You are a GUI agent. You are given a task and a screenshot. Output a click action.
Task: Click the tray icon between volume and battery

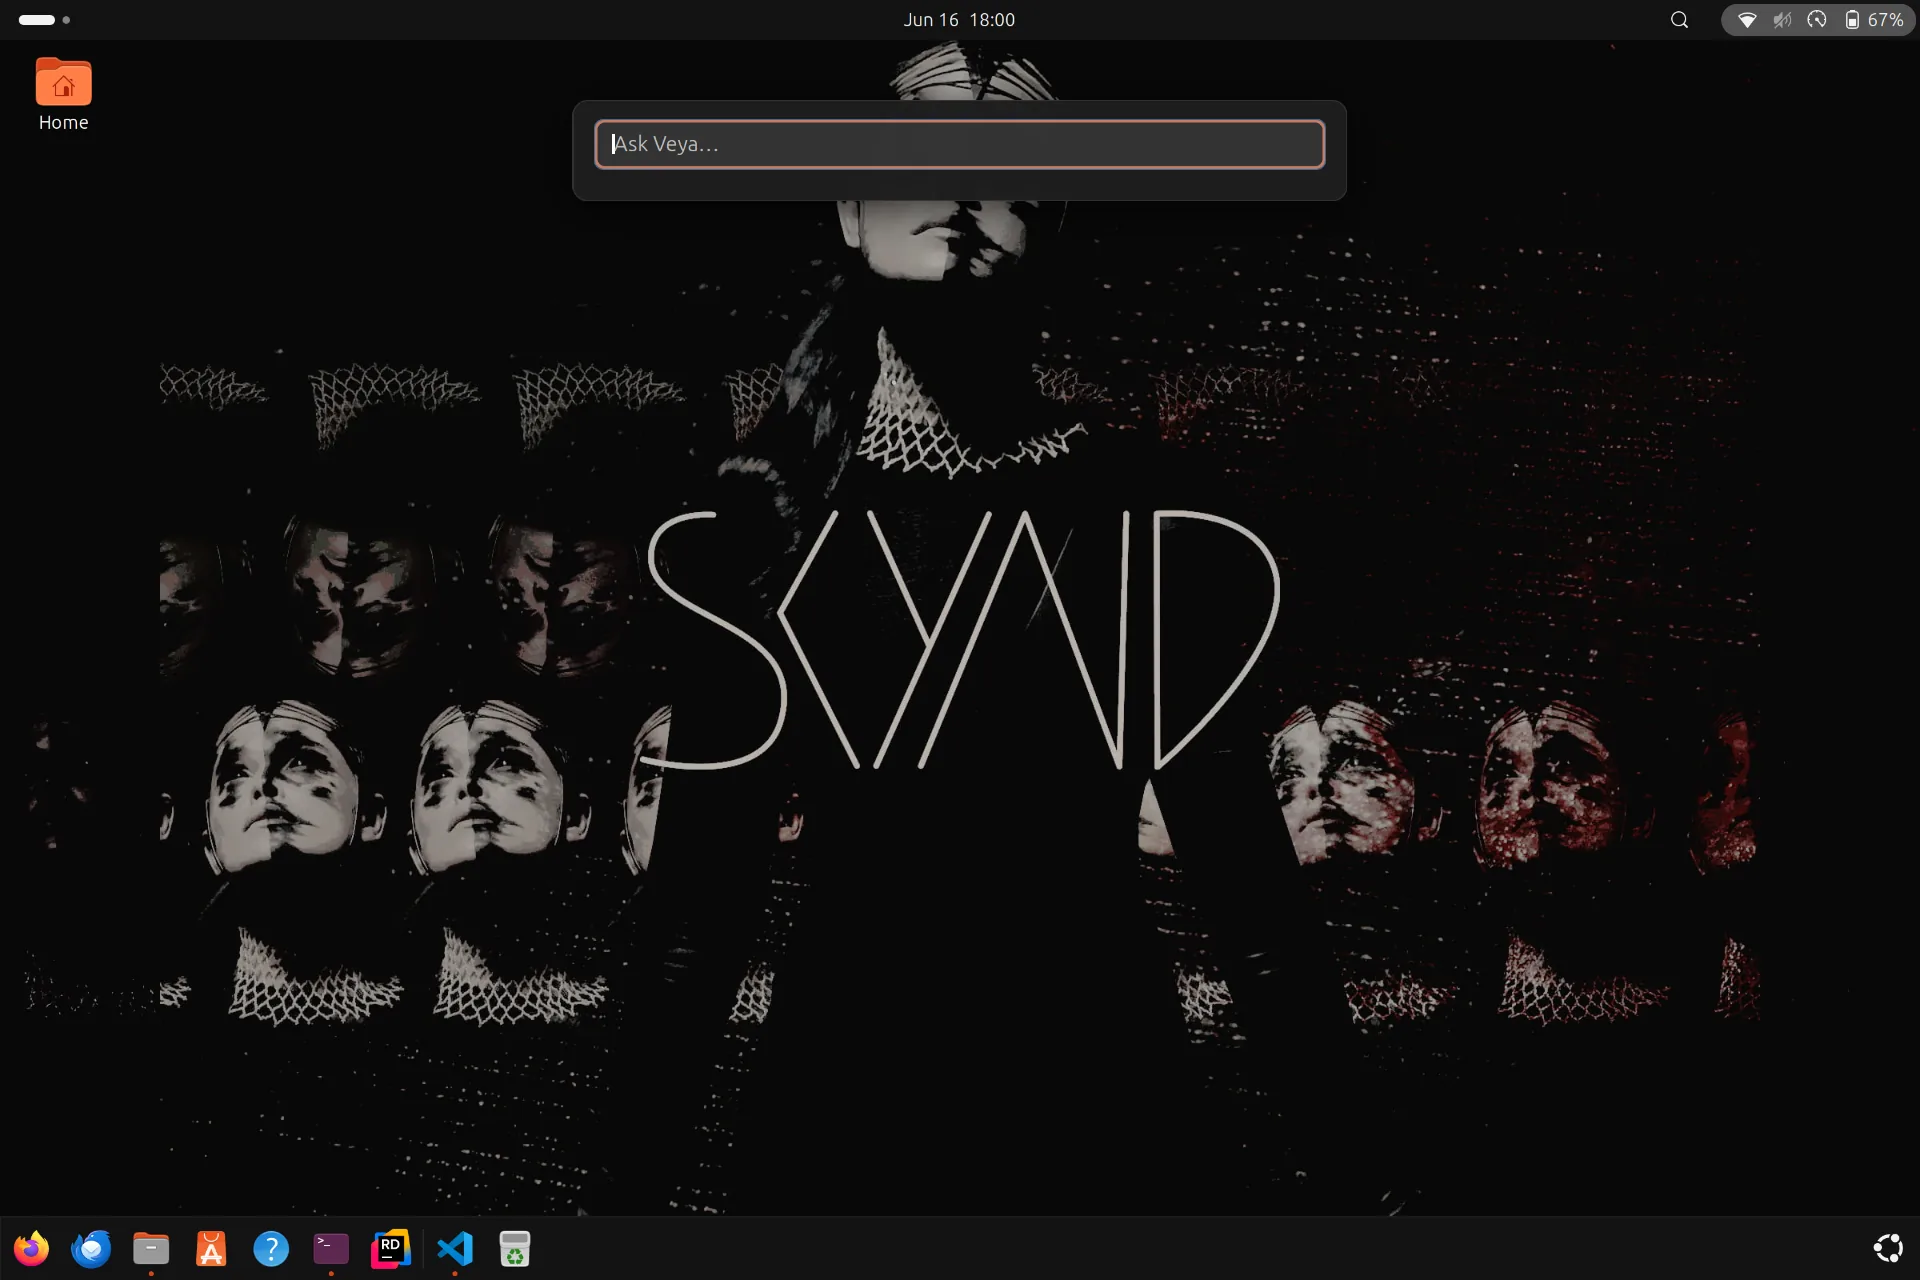[x=1817, y=20]
